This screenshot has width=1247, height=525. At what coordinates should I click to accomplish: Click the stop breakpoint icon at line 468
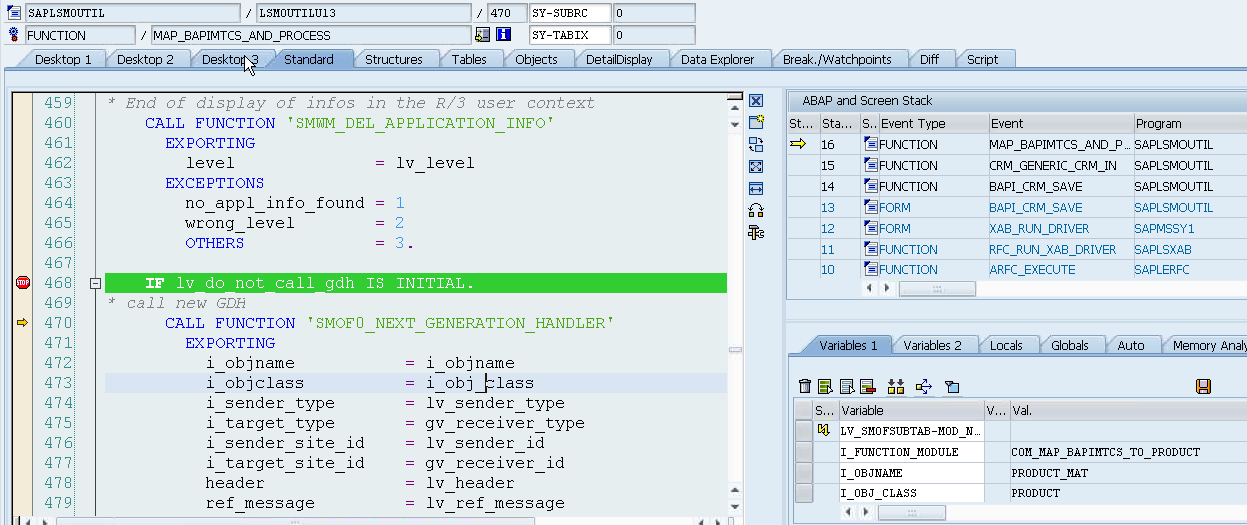[x=23, y=283]
